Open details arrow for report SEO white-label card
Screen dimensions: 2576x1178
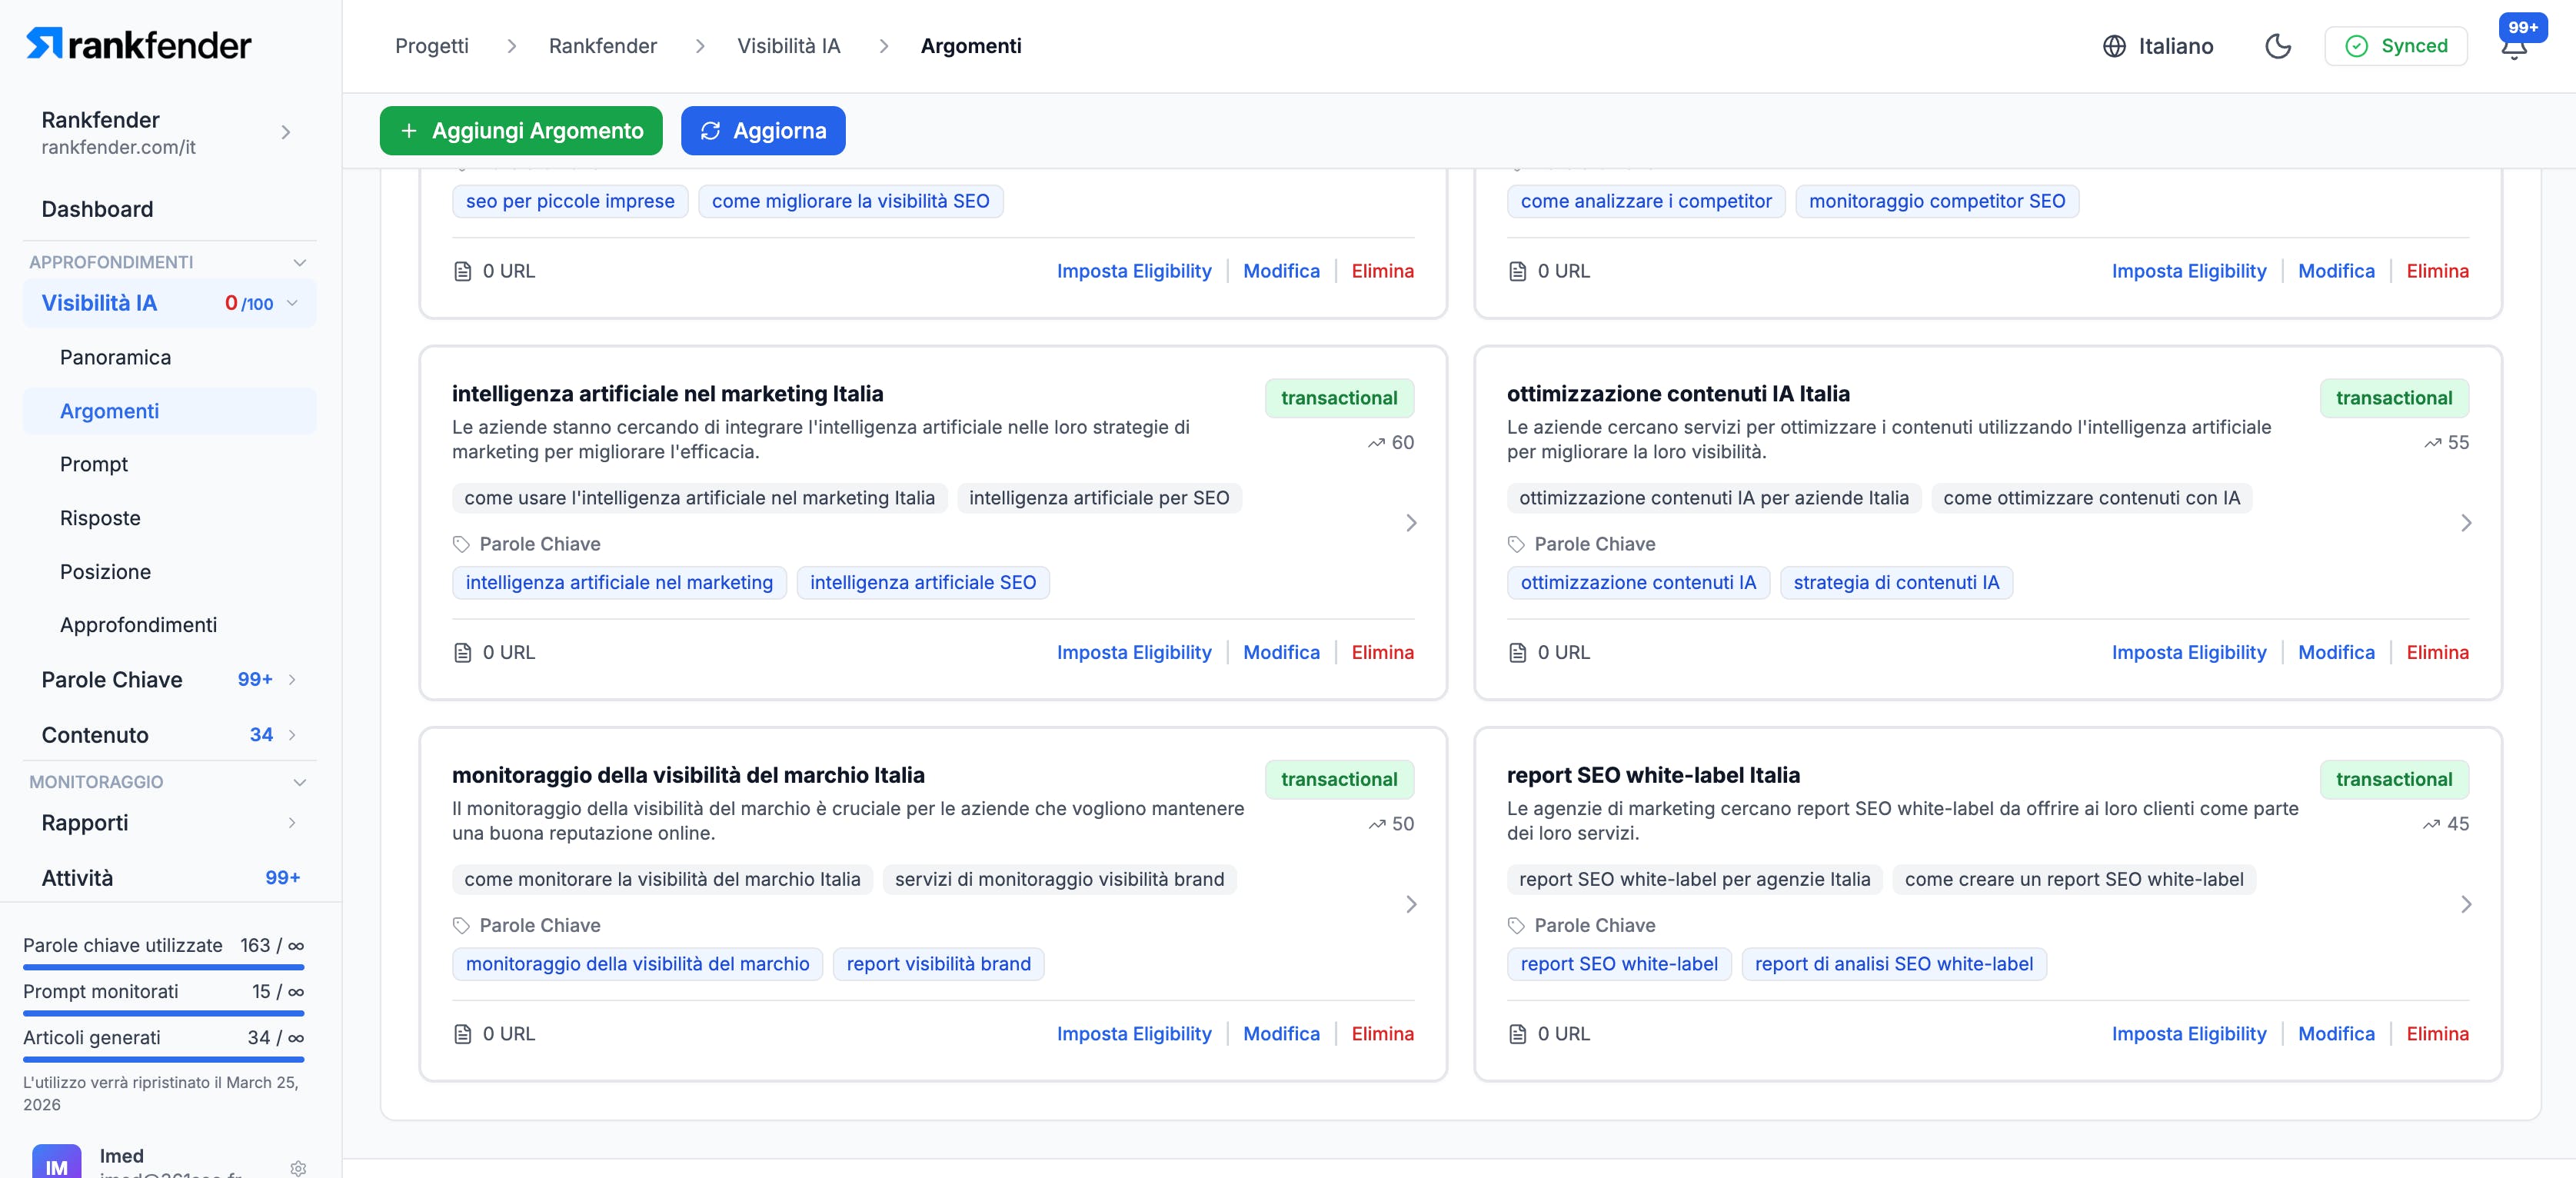click(x=2465, y=904)
